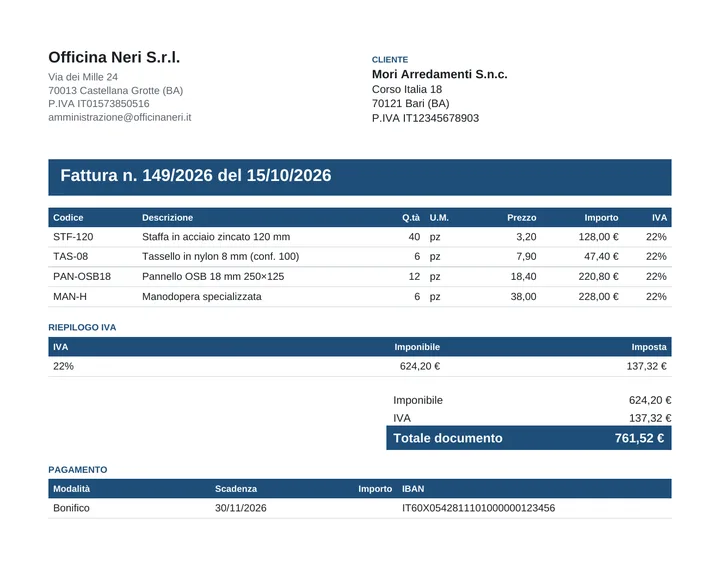Image resolution: width=720 pixels, height=569 pixels.
Task: Click the Manodopera specializzata description
Action: point(202,297)
